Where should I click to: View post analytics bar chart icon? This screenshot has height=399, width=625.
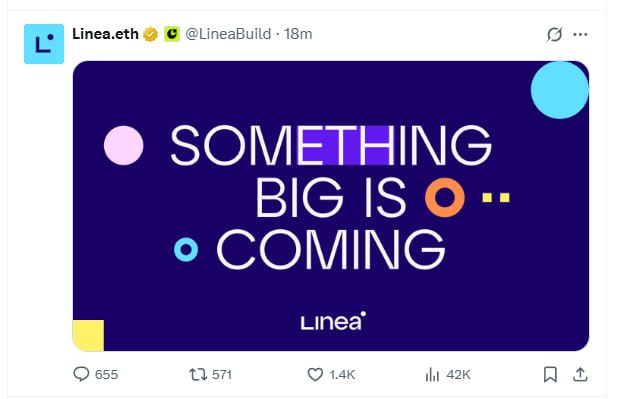(432, 374)
